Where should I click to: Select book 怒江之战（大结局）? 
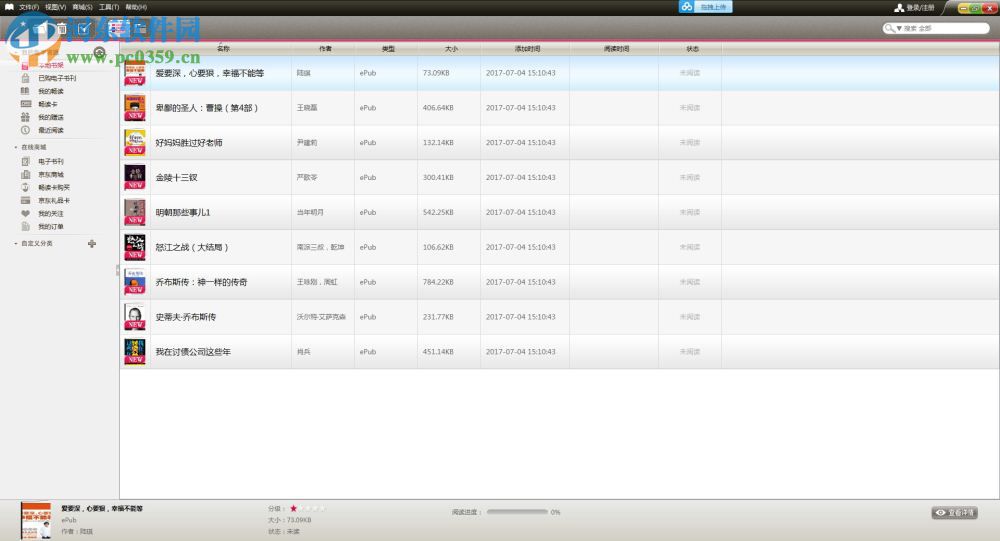pyautogui.click(x=559, y=248)
